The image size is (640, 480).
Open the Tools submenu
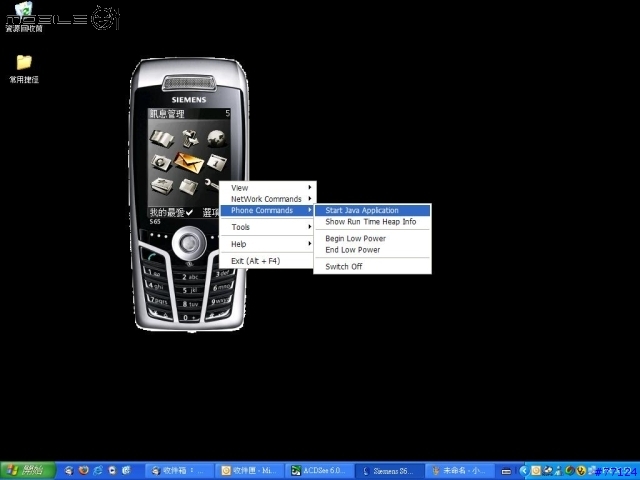click(x=268, y=227)
